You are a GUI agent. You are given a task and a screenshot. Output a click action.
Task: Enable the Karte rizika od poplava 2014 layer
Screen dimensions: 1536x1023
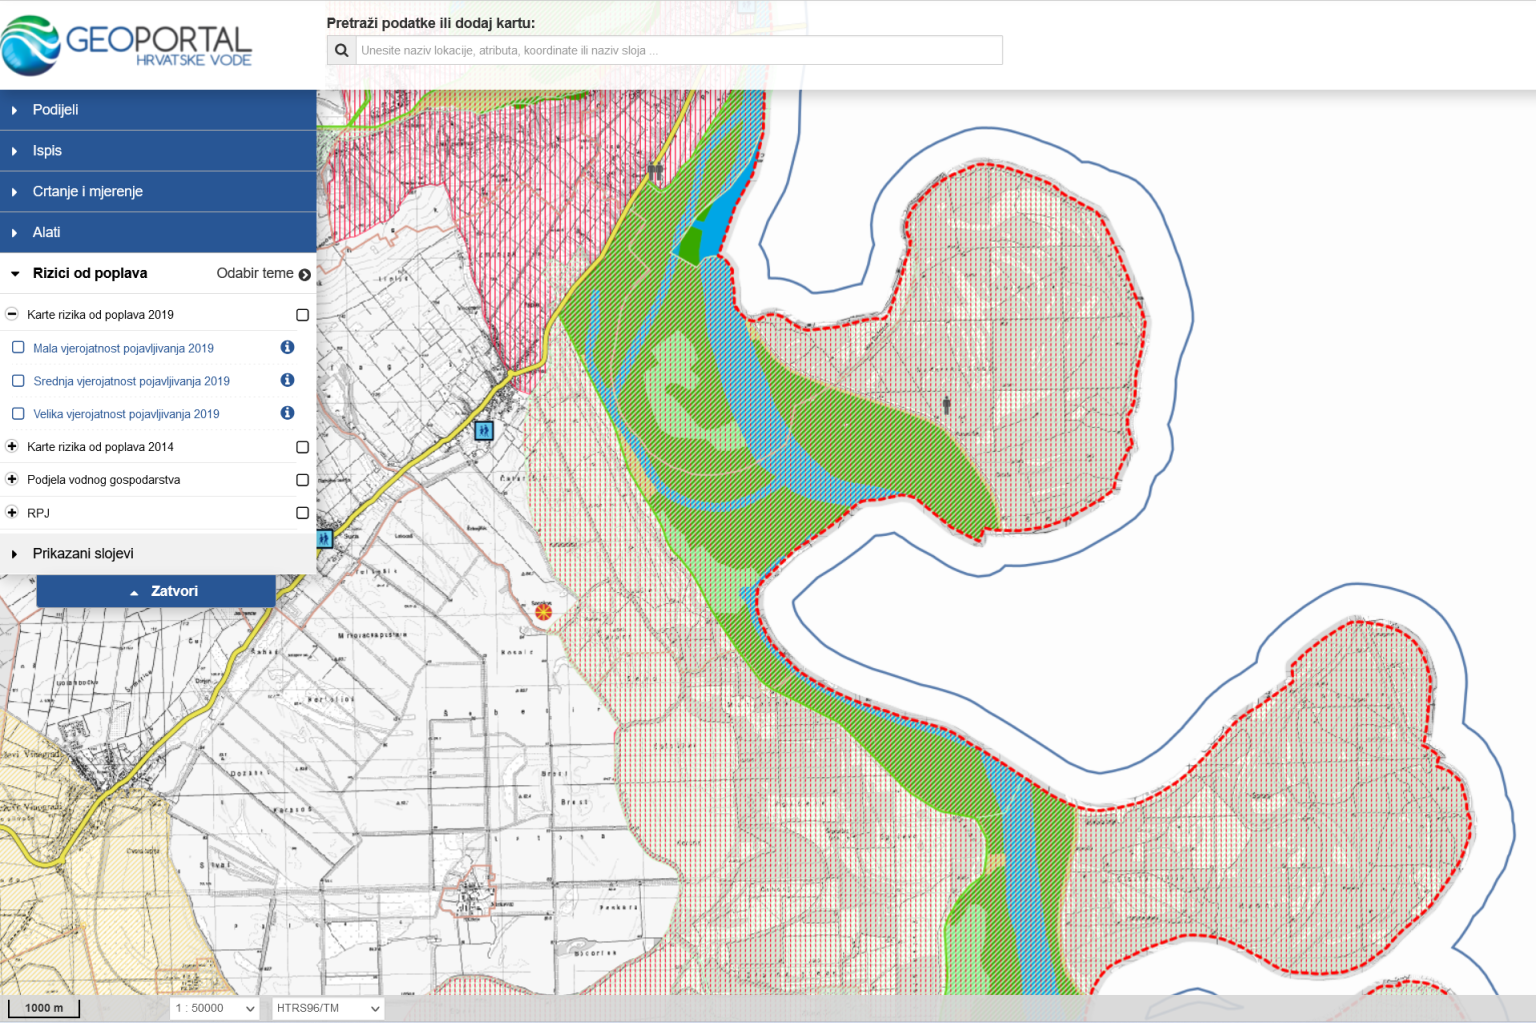pyautogui.click(x=302, y=447)
